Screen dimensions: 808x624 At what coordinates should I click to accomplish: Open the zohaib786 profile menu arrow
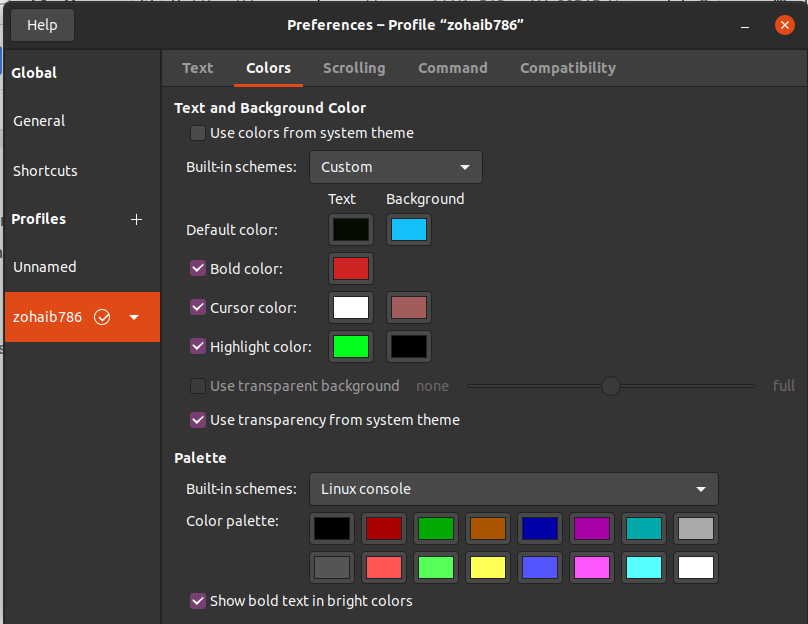point(134,318)
